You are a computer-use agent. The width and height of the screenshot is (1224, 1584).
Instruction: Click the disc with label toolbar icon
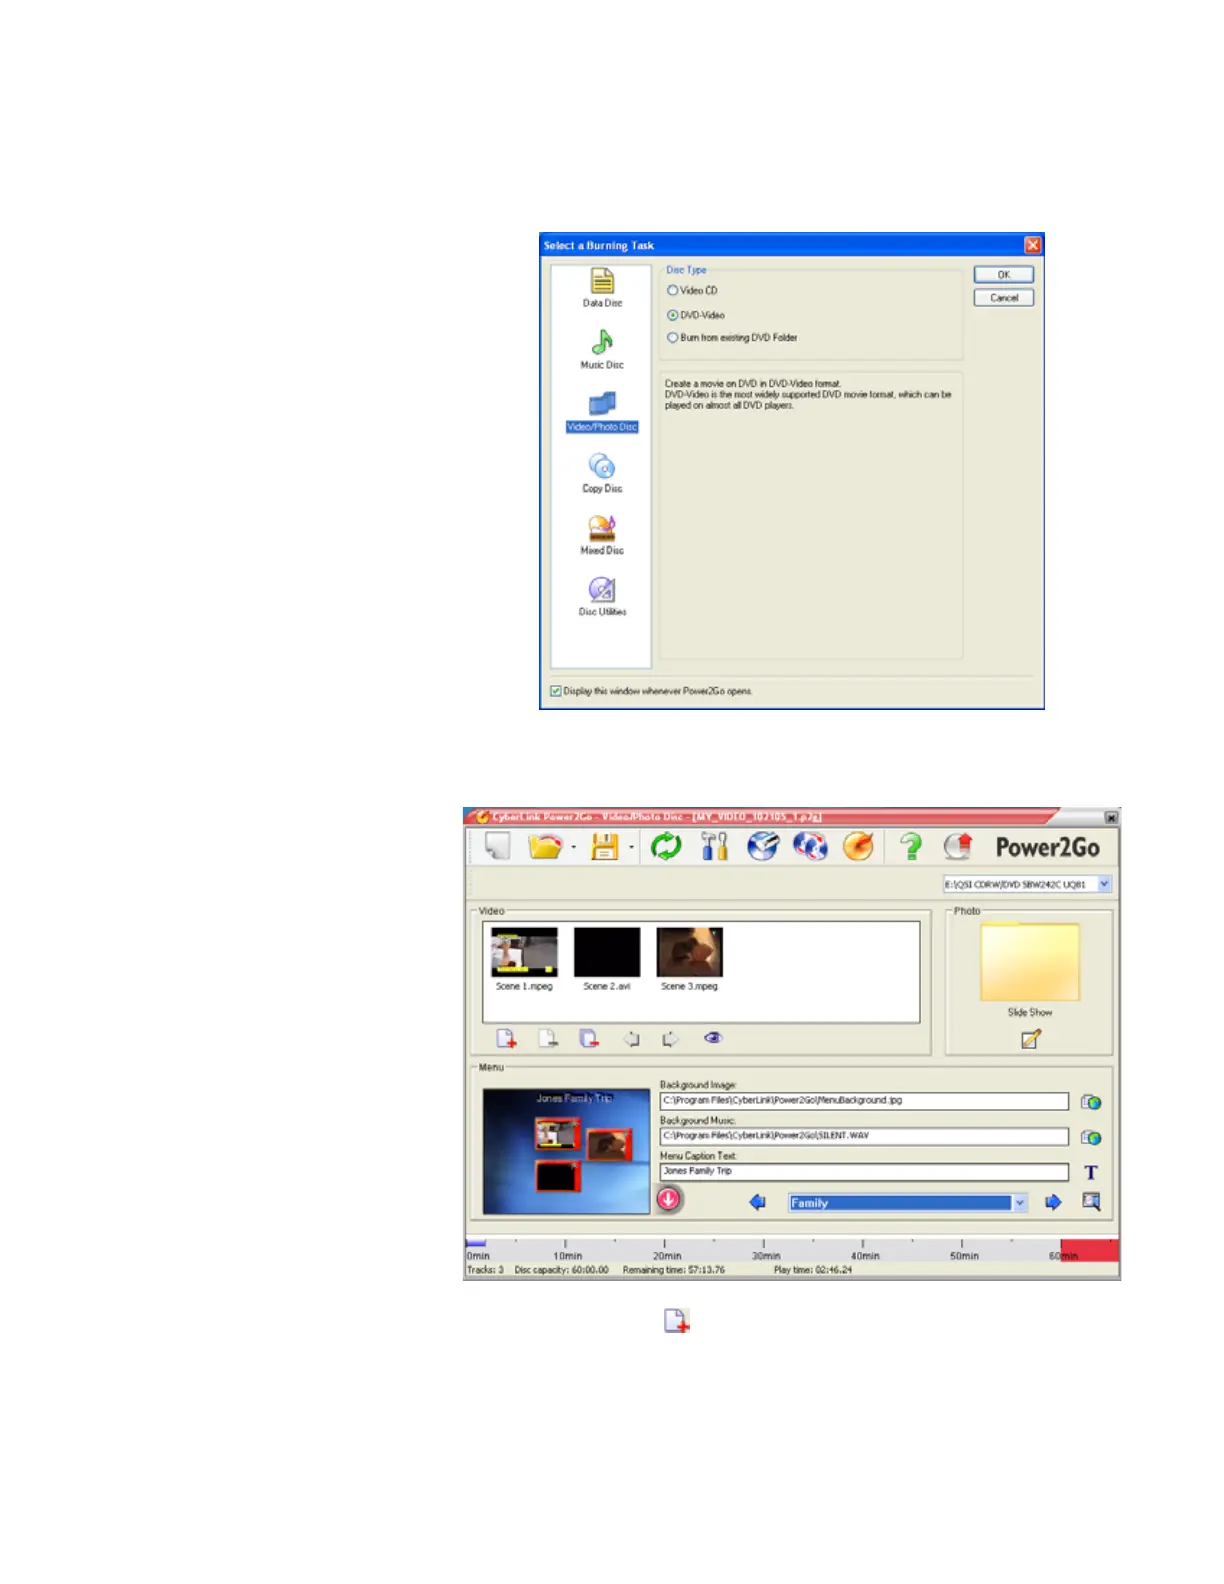762,847
